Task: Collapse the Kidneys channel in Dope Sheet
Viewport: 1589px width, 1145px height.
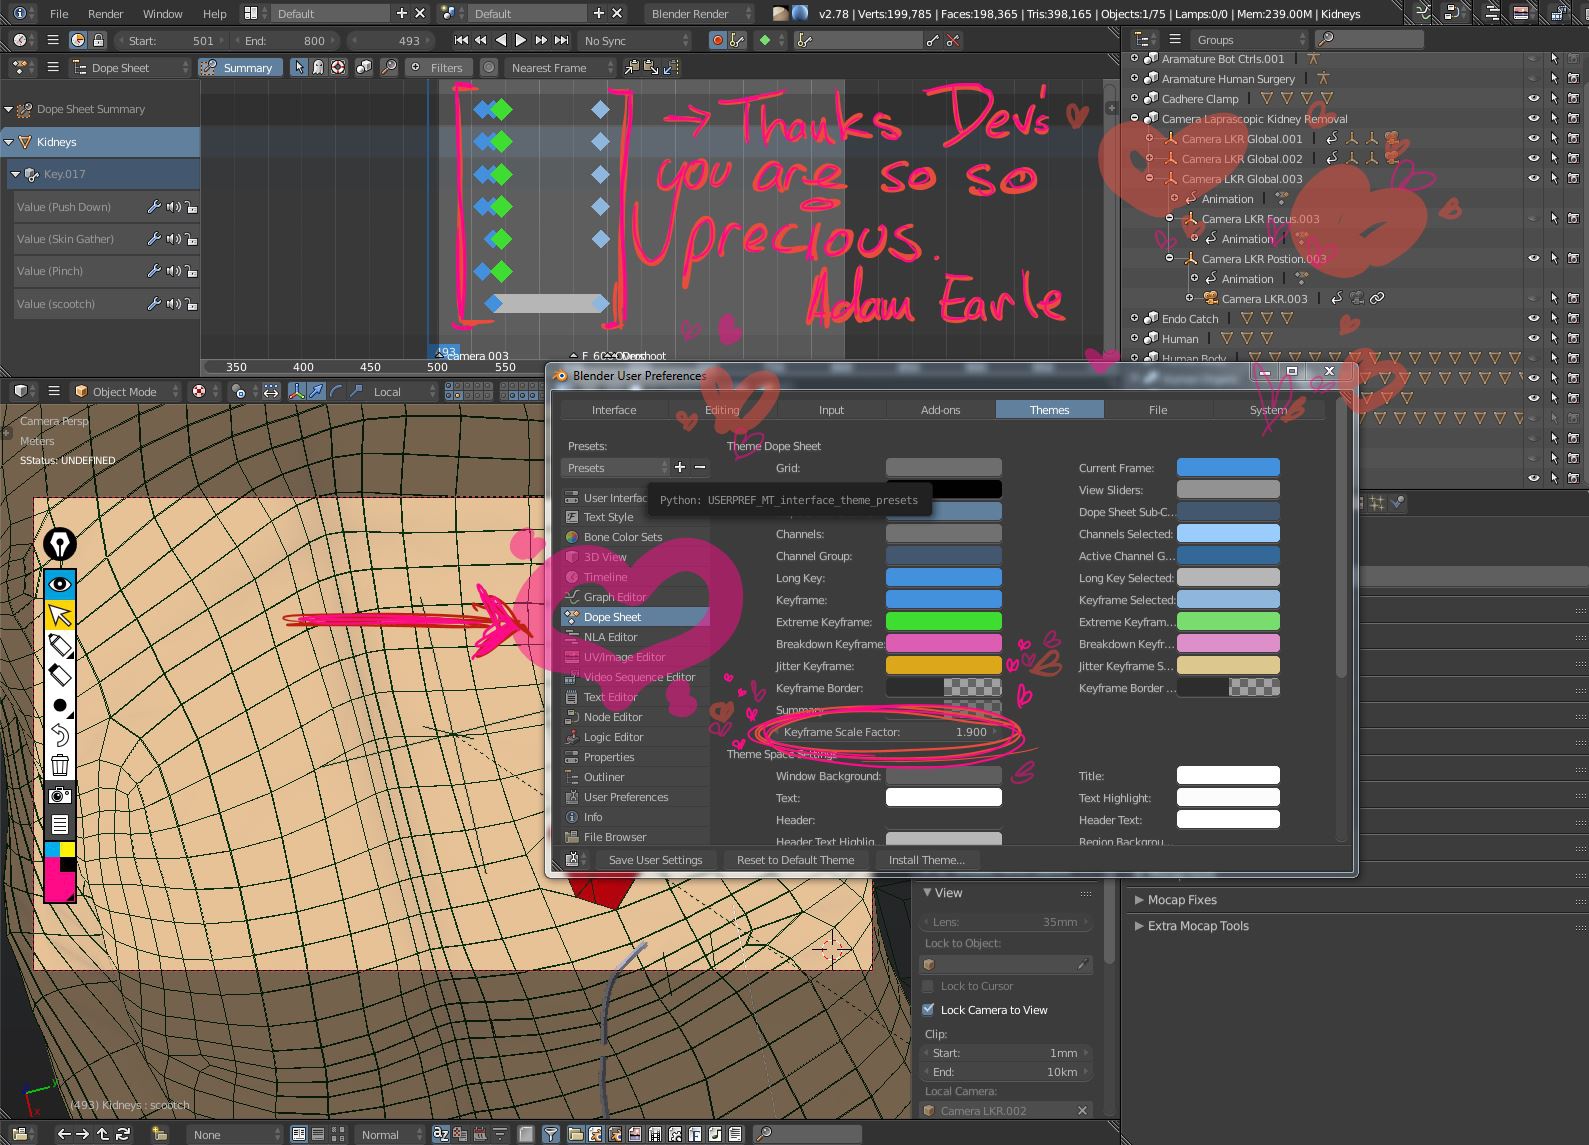Action: 9,142
